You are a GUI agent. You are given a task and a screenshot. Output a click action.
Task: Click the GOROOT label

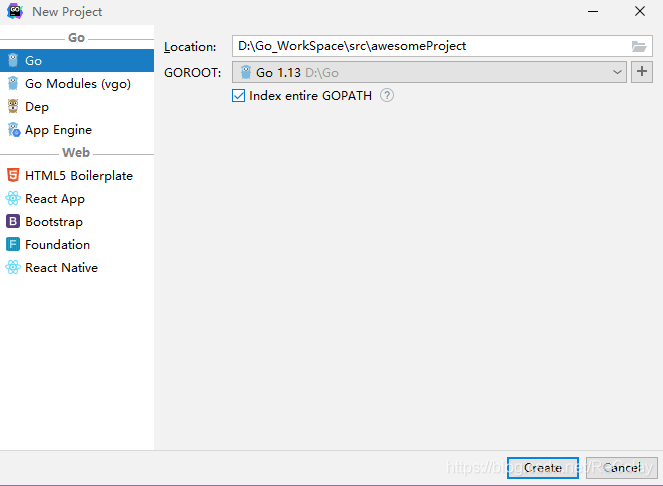tap(192, 73)
